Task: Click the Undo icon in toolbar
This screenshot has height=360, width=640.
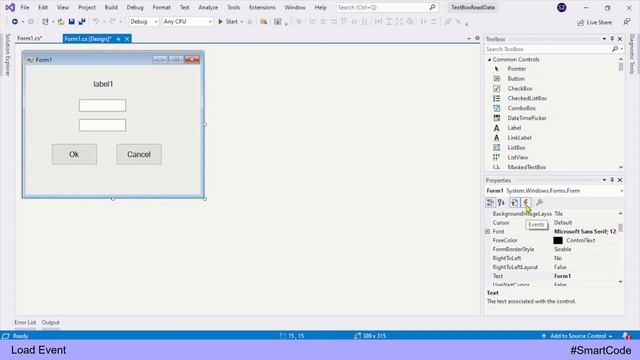Action: coord(96,22)
